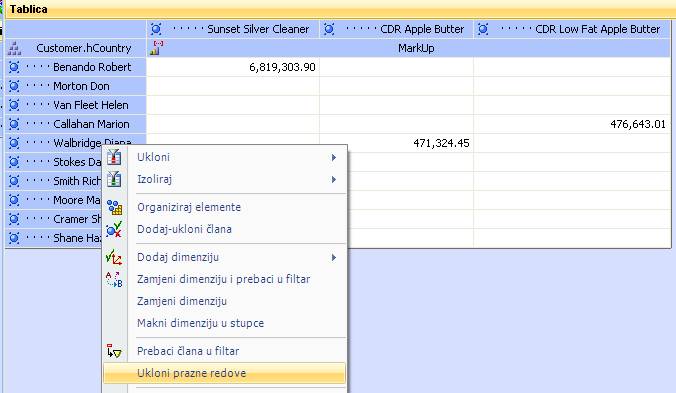Click the Dodaj dimenziju axis icon
676x393 pixels.
tap(114, 257)
